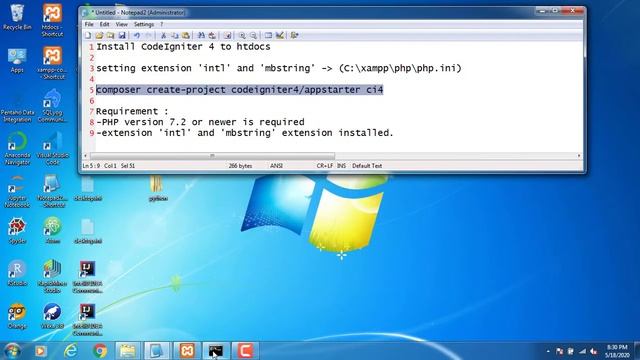Click the ANSI encoding in status bar
640x360 pixels.
click(276, 166)
